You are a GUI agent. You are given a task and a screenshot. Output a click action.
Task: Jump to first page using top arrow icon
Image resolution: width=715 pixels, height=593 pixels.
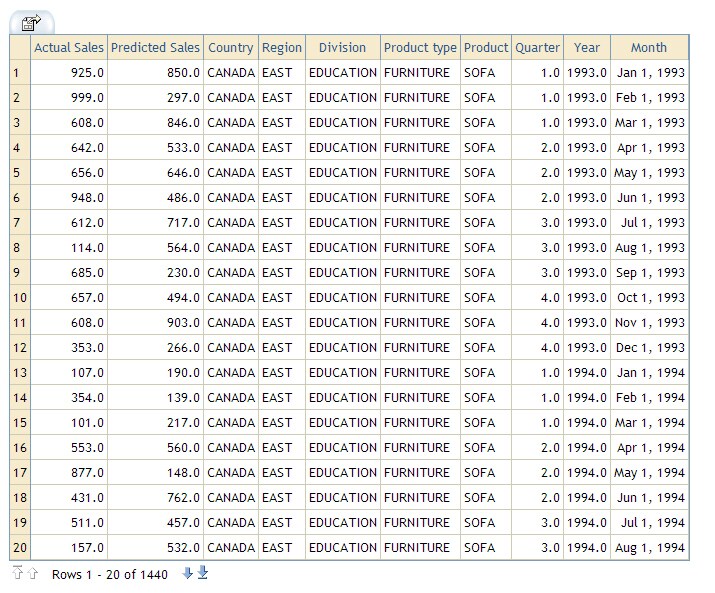coord(17,572)
